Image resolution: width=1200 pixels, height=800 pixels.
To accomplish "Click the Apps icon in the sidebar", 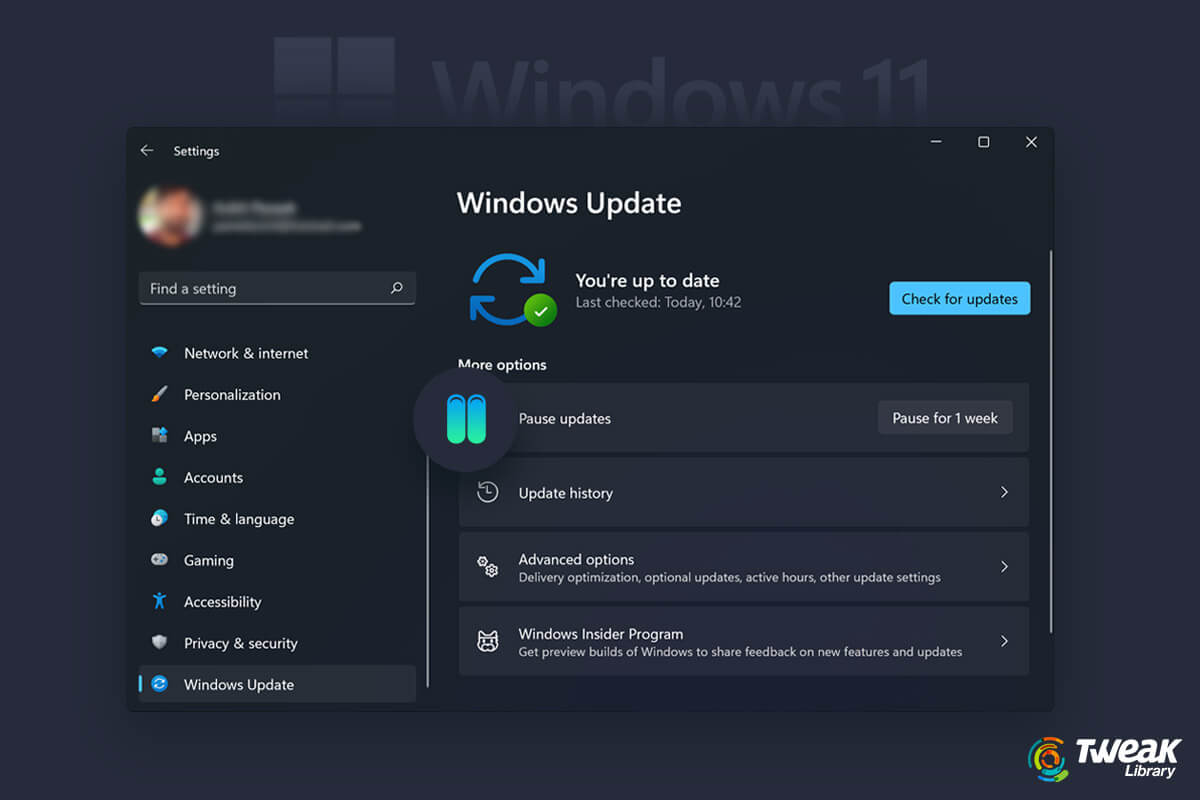I will pyautogui.click(x=160, y=436).
